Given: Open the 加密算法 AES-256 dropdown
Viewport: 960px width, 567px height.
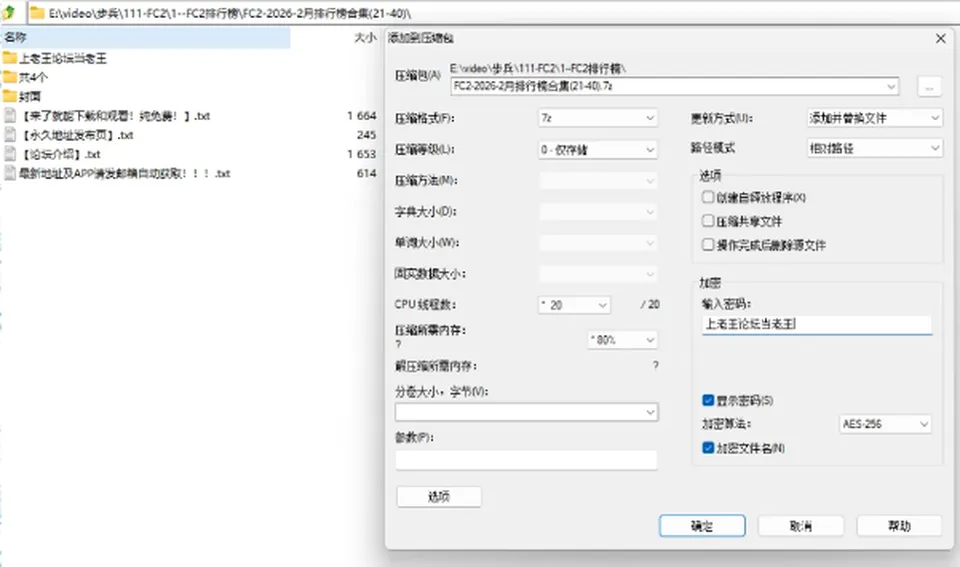Looking at the screenshot, I should (x=884, y=424).
